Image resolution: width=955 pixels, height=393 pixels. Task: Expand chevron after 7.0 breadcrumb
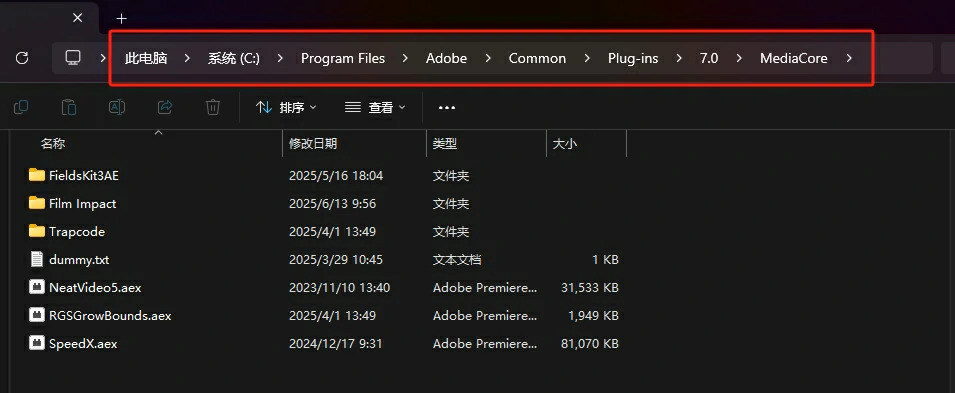[x=739, y=58]
